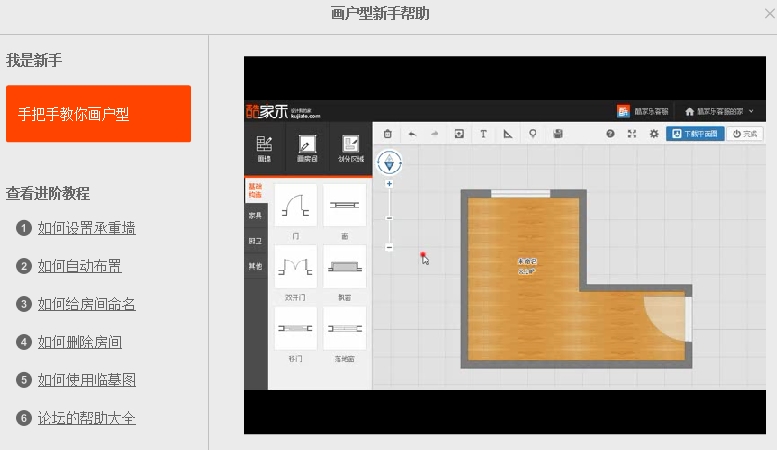Viewport: 777px width, 450px height.
Task: Select the draw room tool icon
Action: pos(307,148)
